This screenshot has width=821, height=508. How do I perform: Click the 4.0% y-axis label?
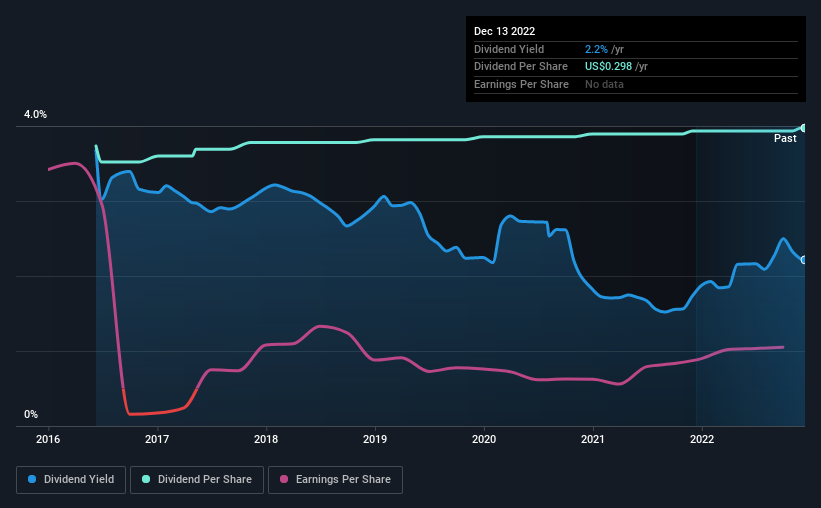click(35, 115)
